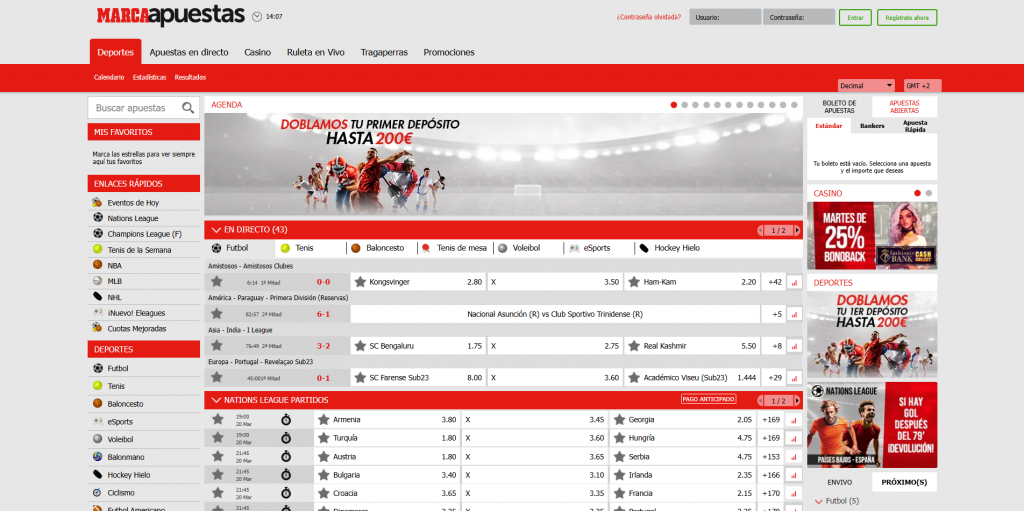Open Champions League (F) quick link
This screenshot has width=1024, height=511.
[144, 234]
